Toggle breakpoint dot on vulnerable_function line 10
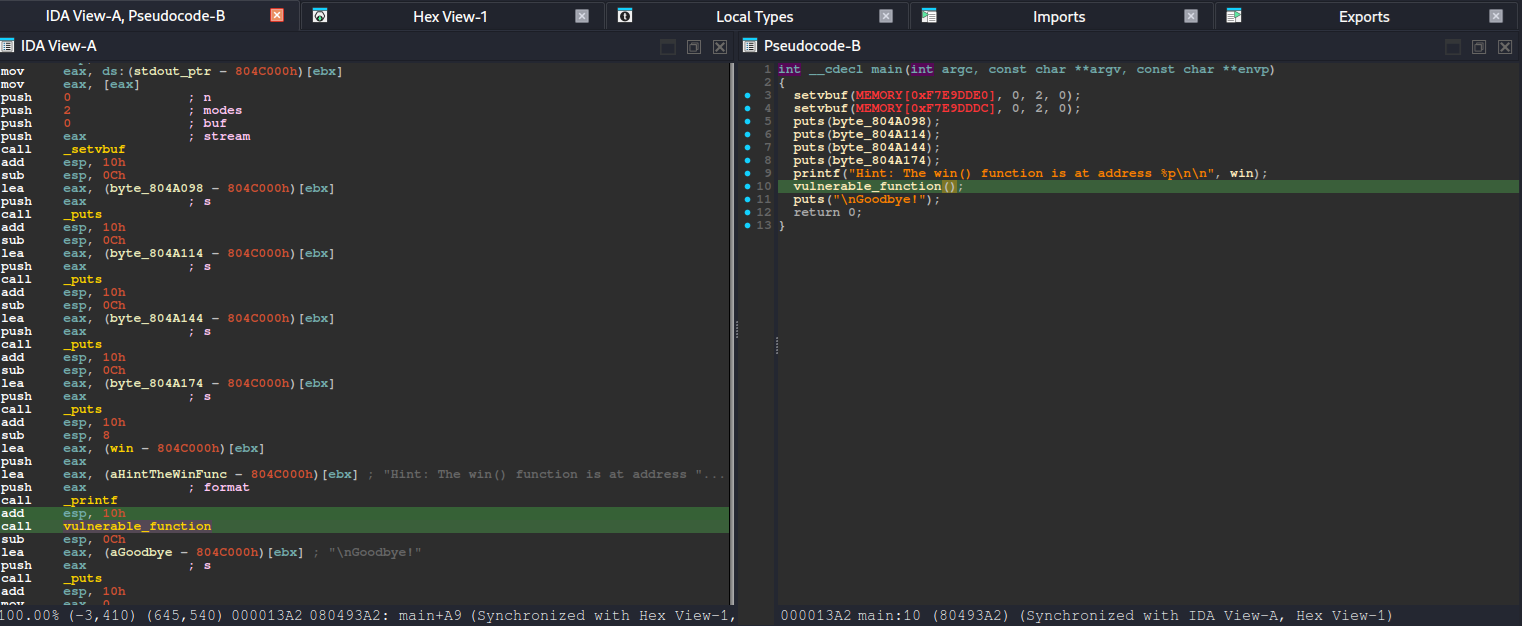Viewport: 1522px width, 626px height. click(747, 186)
